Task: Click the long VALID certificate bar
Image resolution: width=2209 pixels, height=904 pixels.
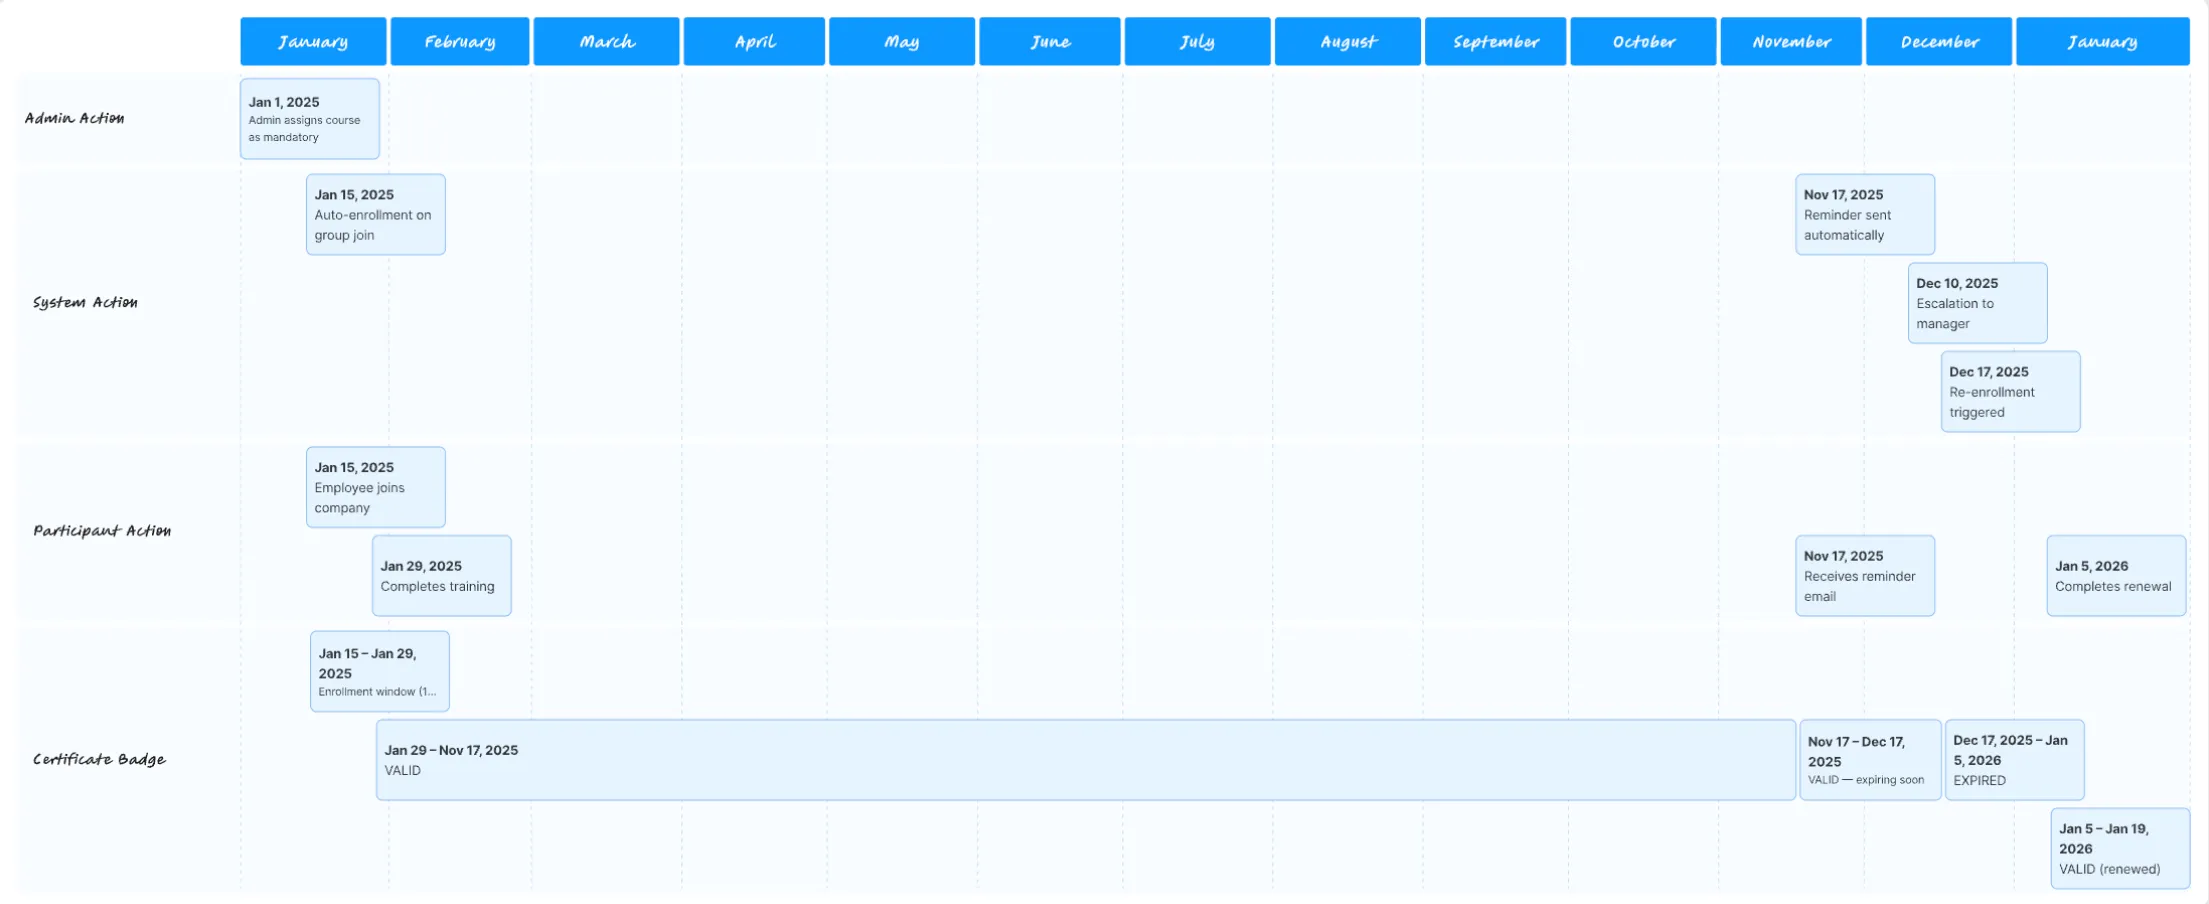Action: [x=1085, y=759]
